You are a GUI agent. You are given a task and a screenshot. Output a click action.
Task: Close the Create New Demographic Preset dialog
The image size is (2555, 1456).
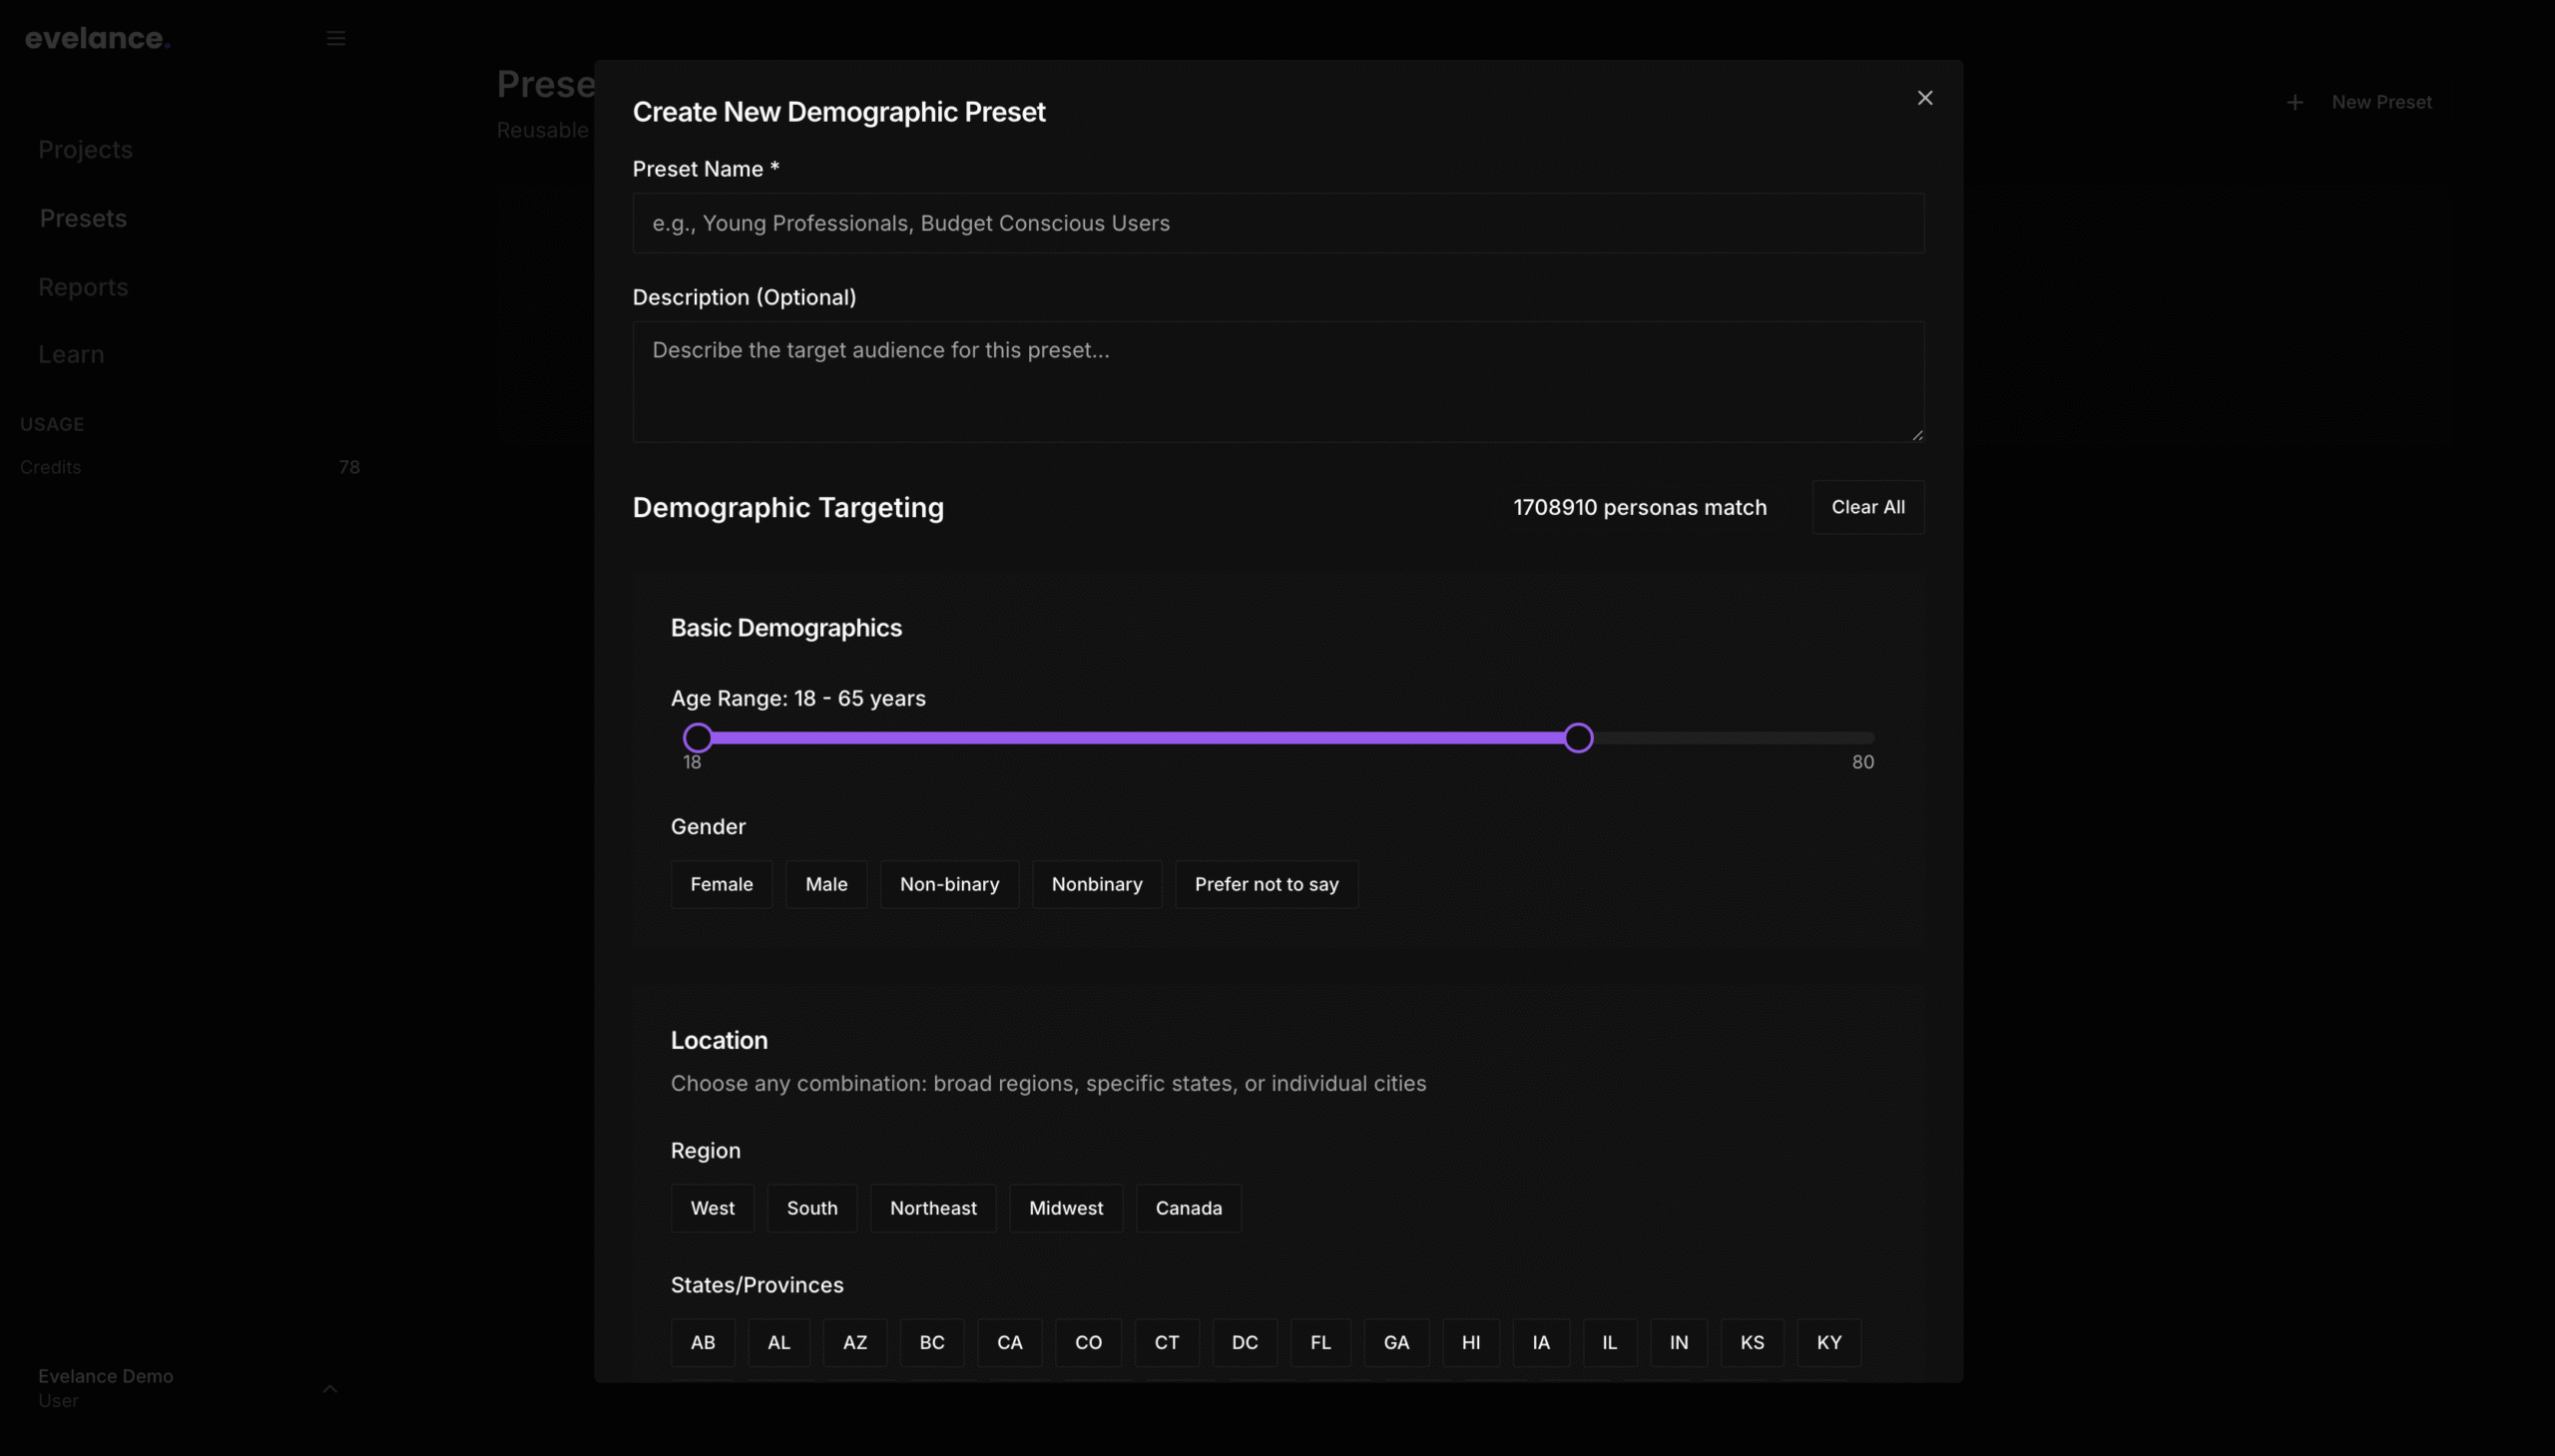[x=1924, y=97]
